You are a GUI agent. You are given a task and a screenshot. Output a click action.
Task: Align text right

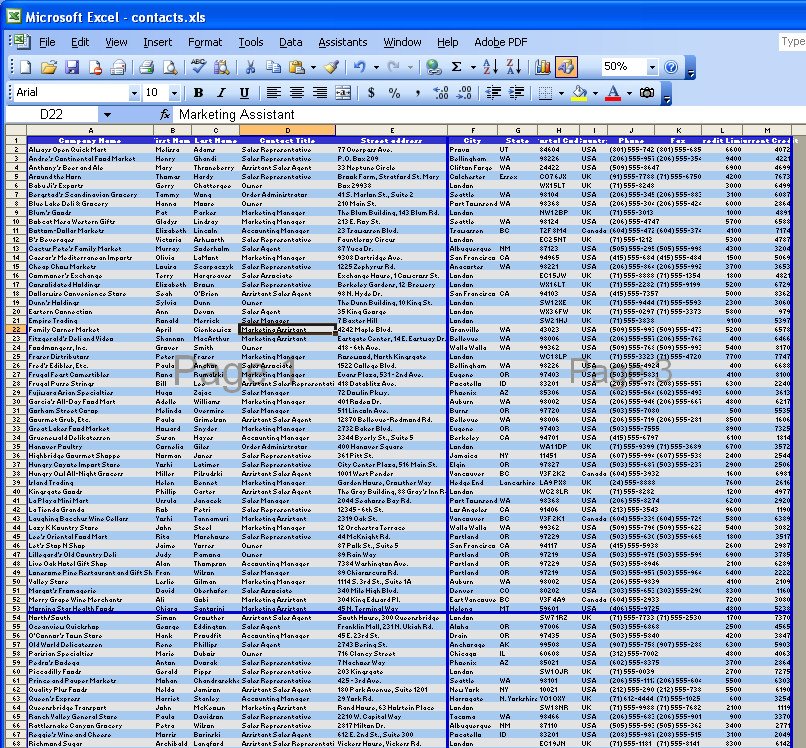[x=320, y=93]
